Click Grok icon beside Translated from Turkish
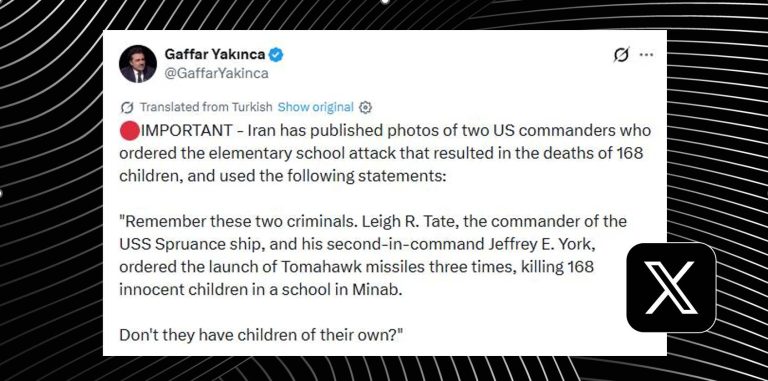768x381 pixels. tap(127, 107)
